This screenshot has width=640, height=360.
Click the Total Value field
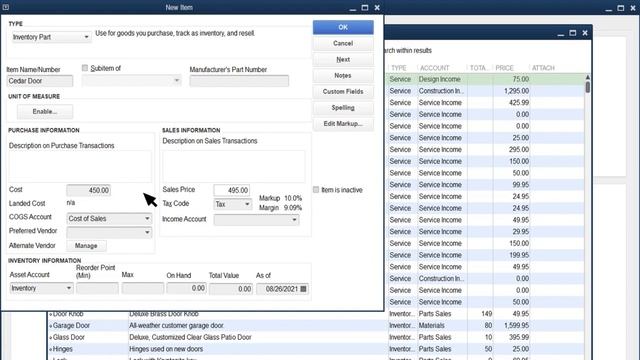pyautogui.click(x=231, y=289)
